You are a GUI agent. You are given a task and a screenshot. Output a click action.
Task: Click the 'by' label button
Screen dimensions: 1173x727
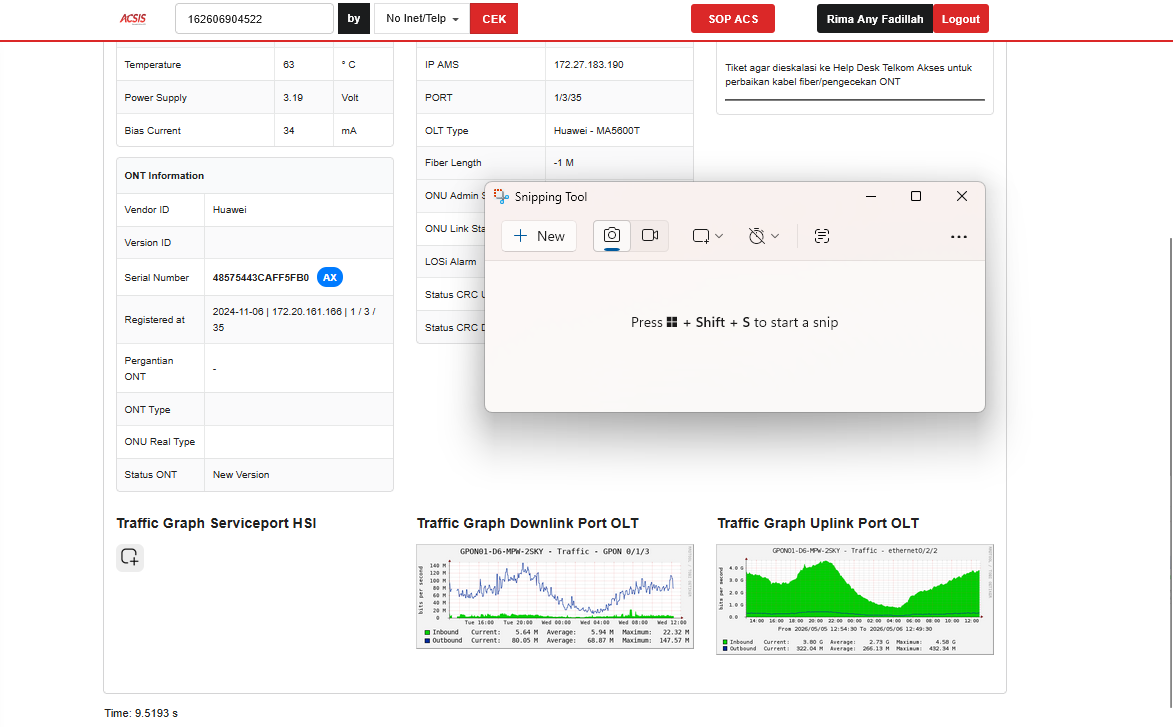coord(354,19)
